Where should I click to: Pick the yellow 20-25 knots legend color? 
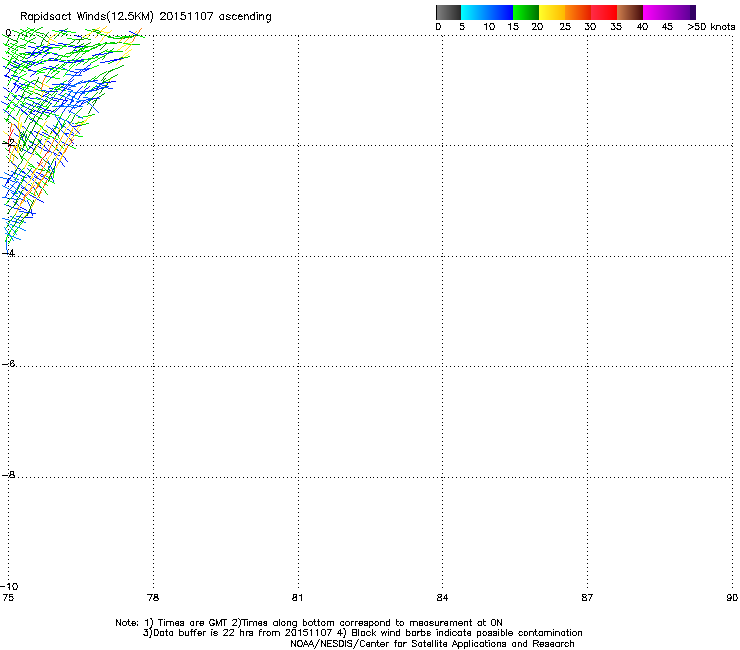pyautogui.click(x=552, y=12)
